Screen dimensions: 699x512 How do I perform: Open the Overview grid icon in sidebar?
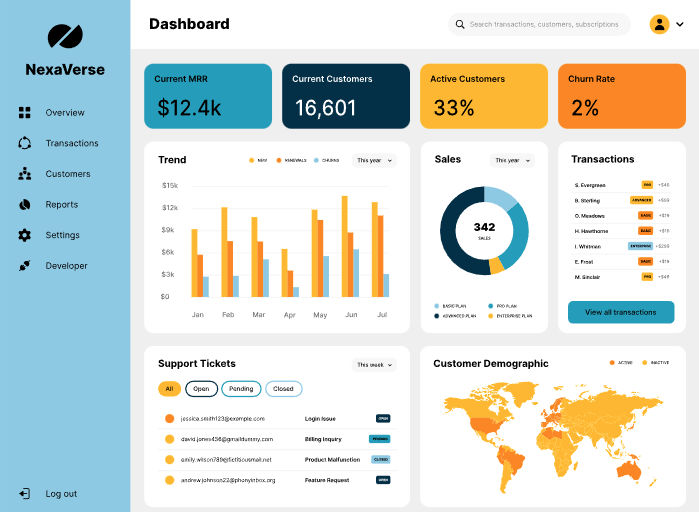click(25, 113)
